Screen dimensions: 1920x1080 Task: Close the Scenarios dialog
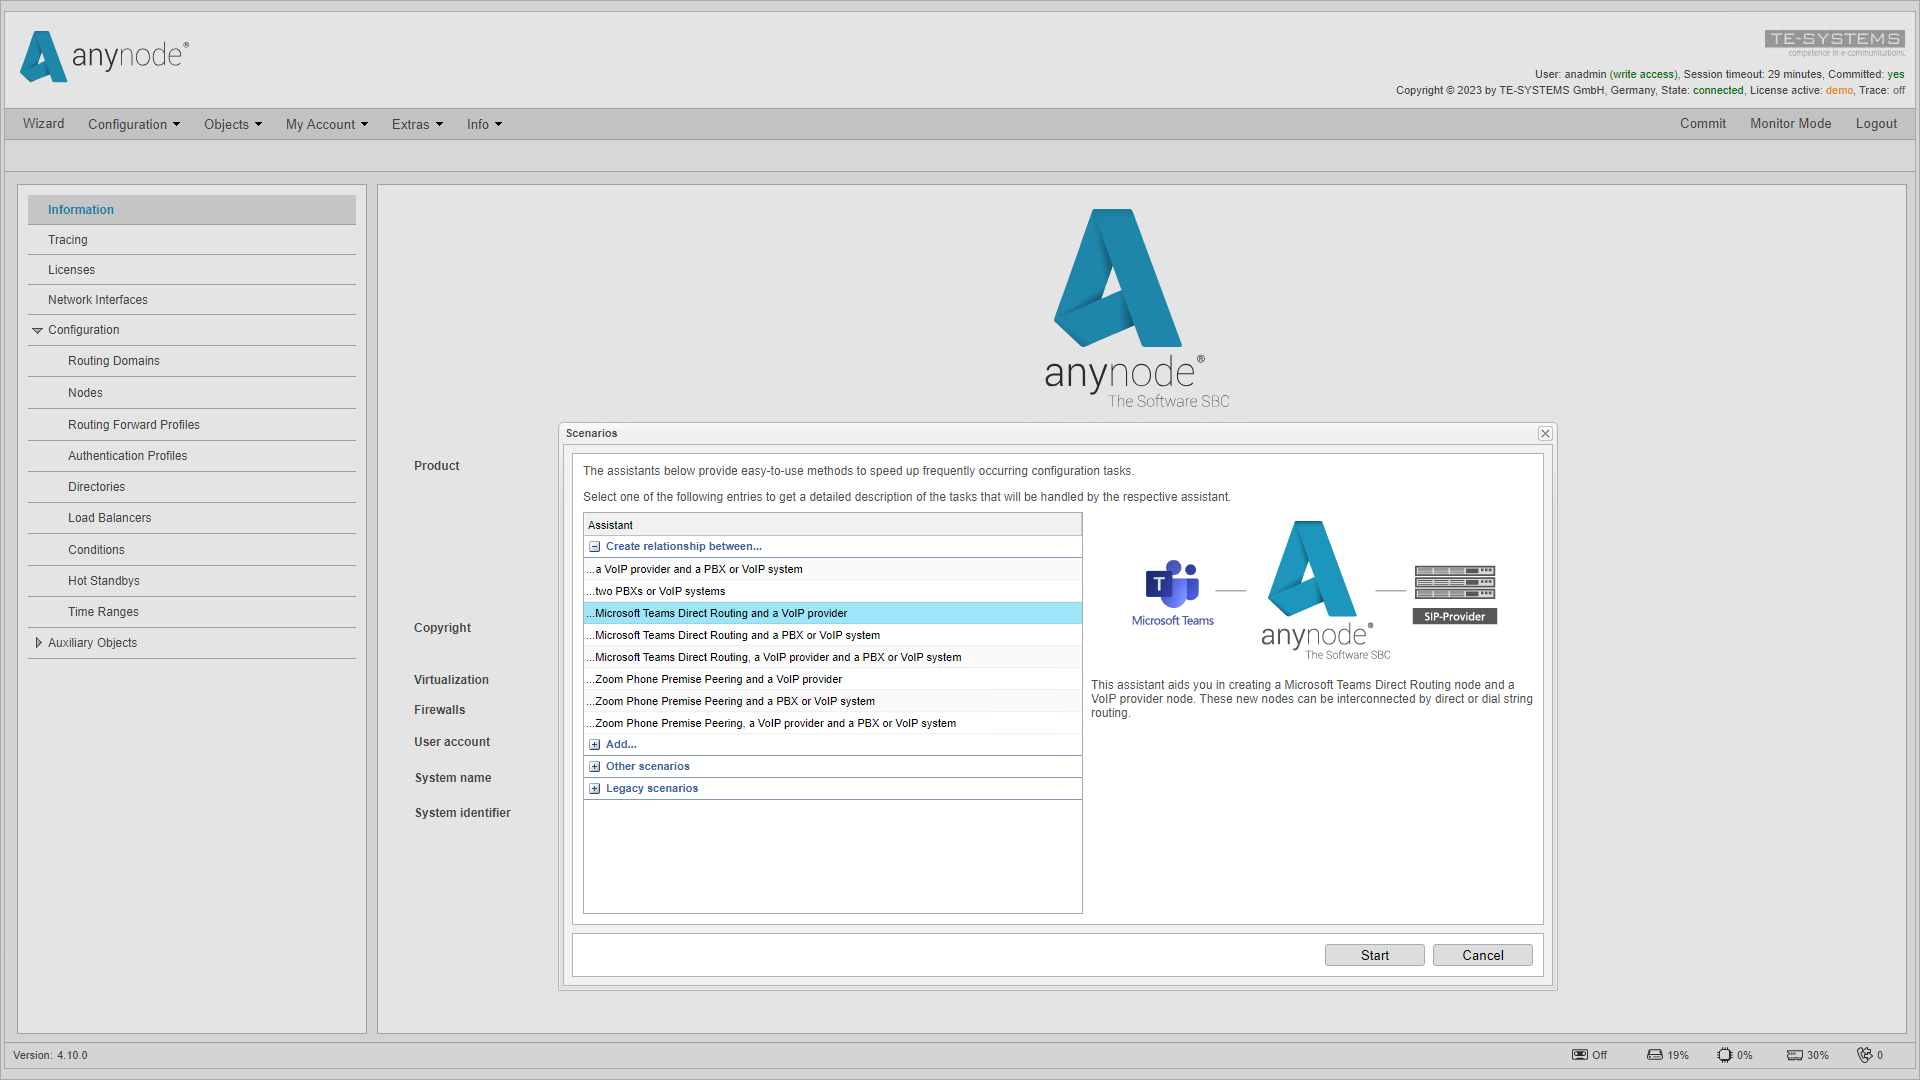1545,433
